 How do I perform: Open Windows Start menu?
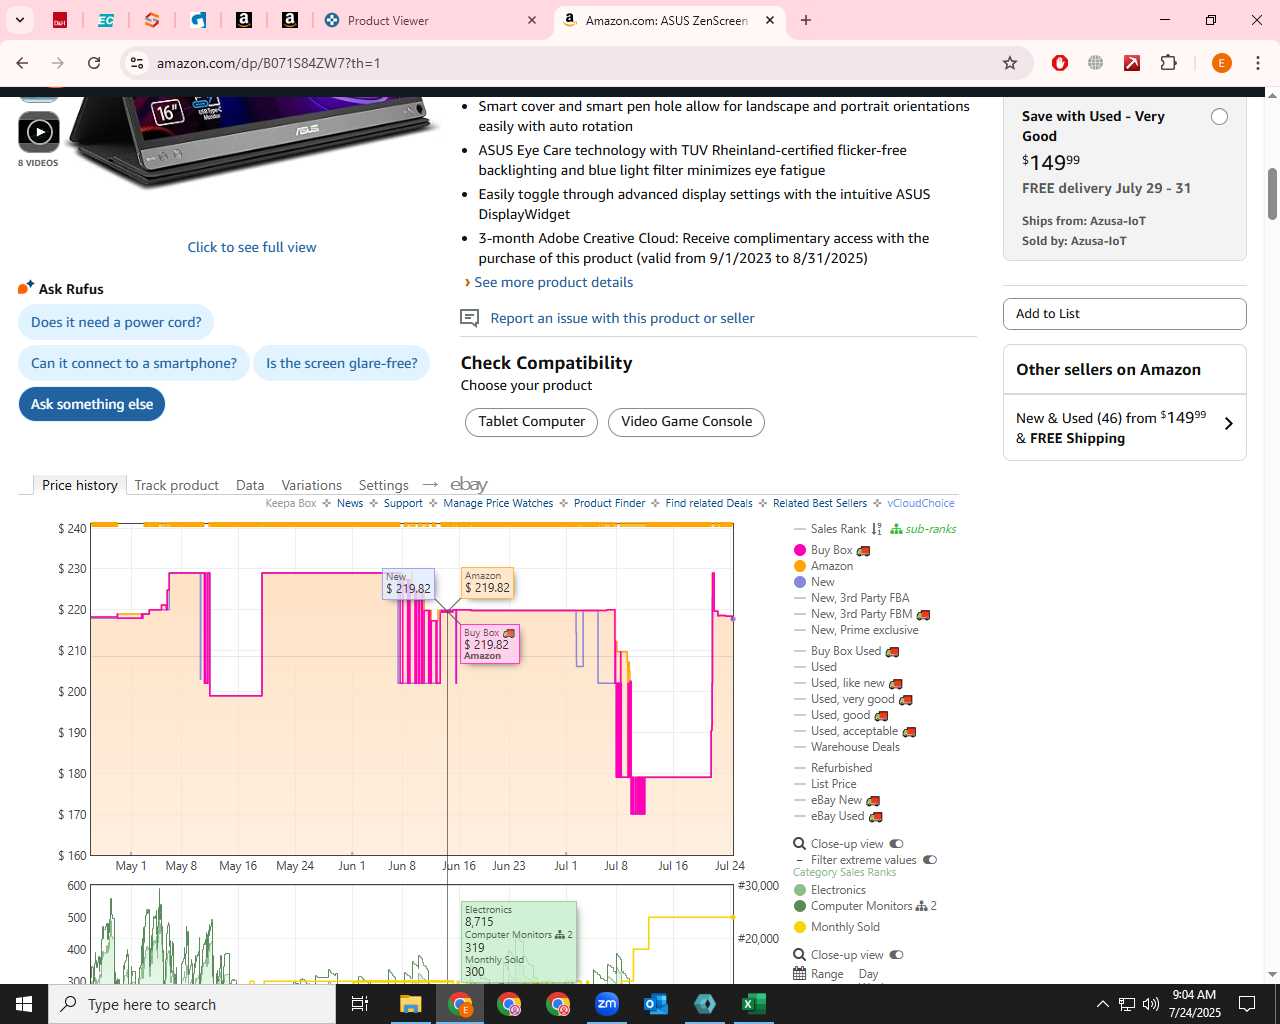24,1004
